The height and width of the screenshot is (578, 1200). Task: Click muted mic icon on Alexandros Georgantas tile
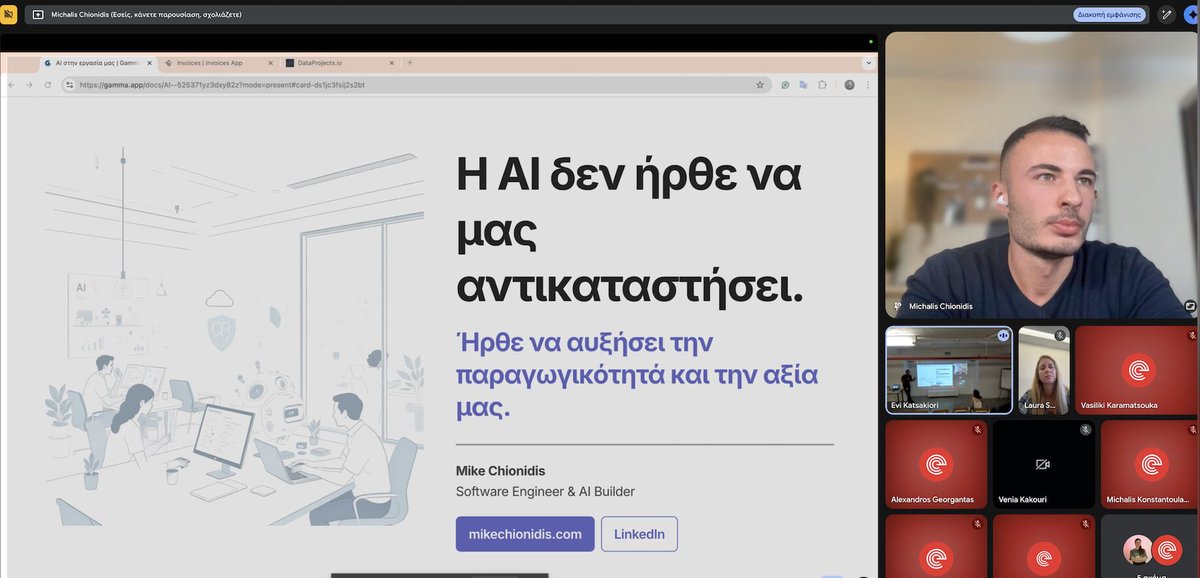977,430
